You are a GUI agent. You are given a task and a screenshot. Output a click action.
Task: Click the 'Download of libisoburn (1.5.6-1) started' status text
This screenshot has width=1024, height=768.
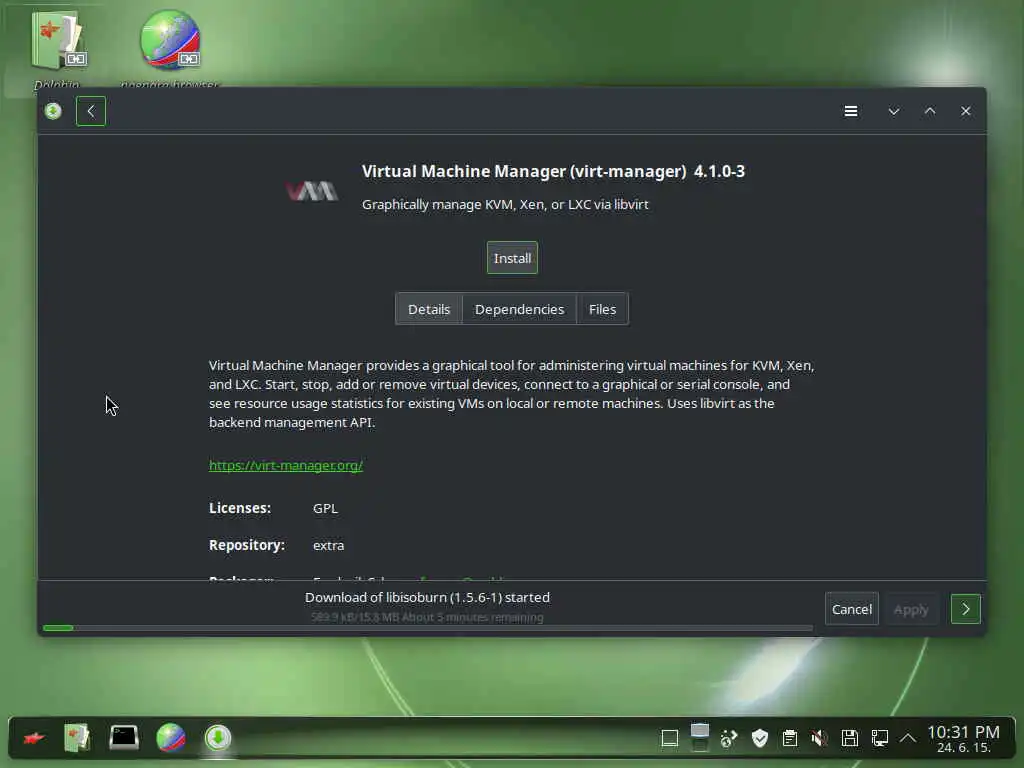(x=427, y=598)
